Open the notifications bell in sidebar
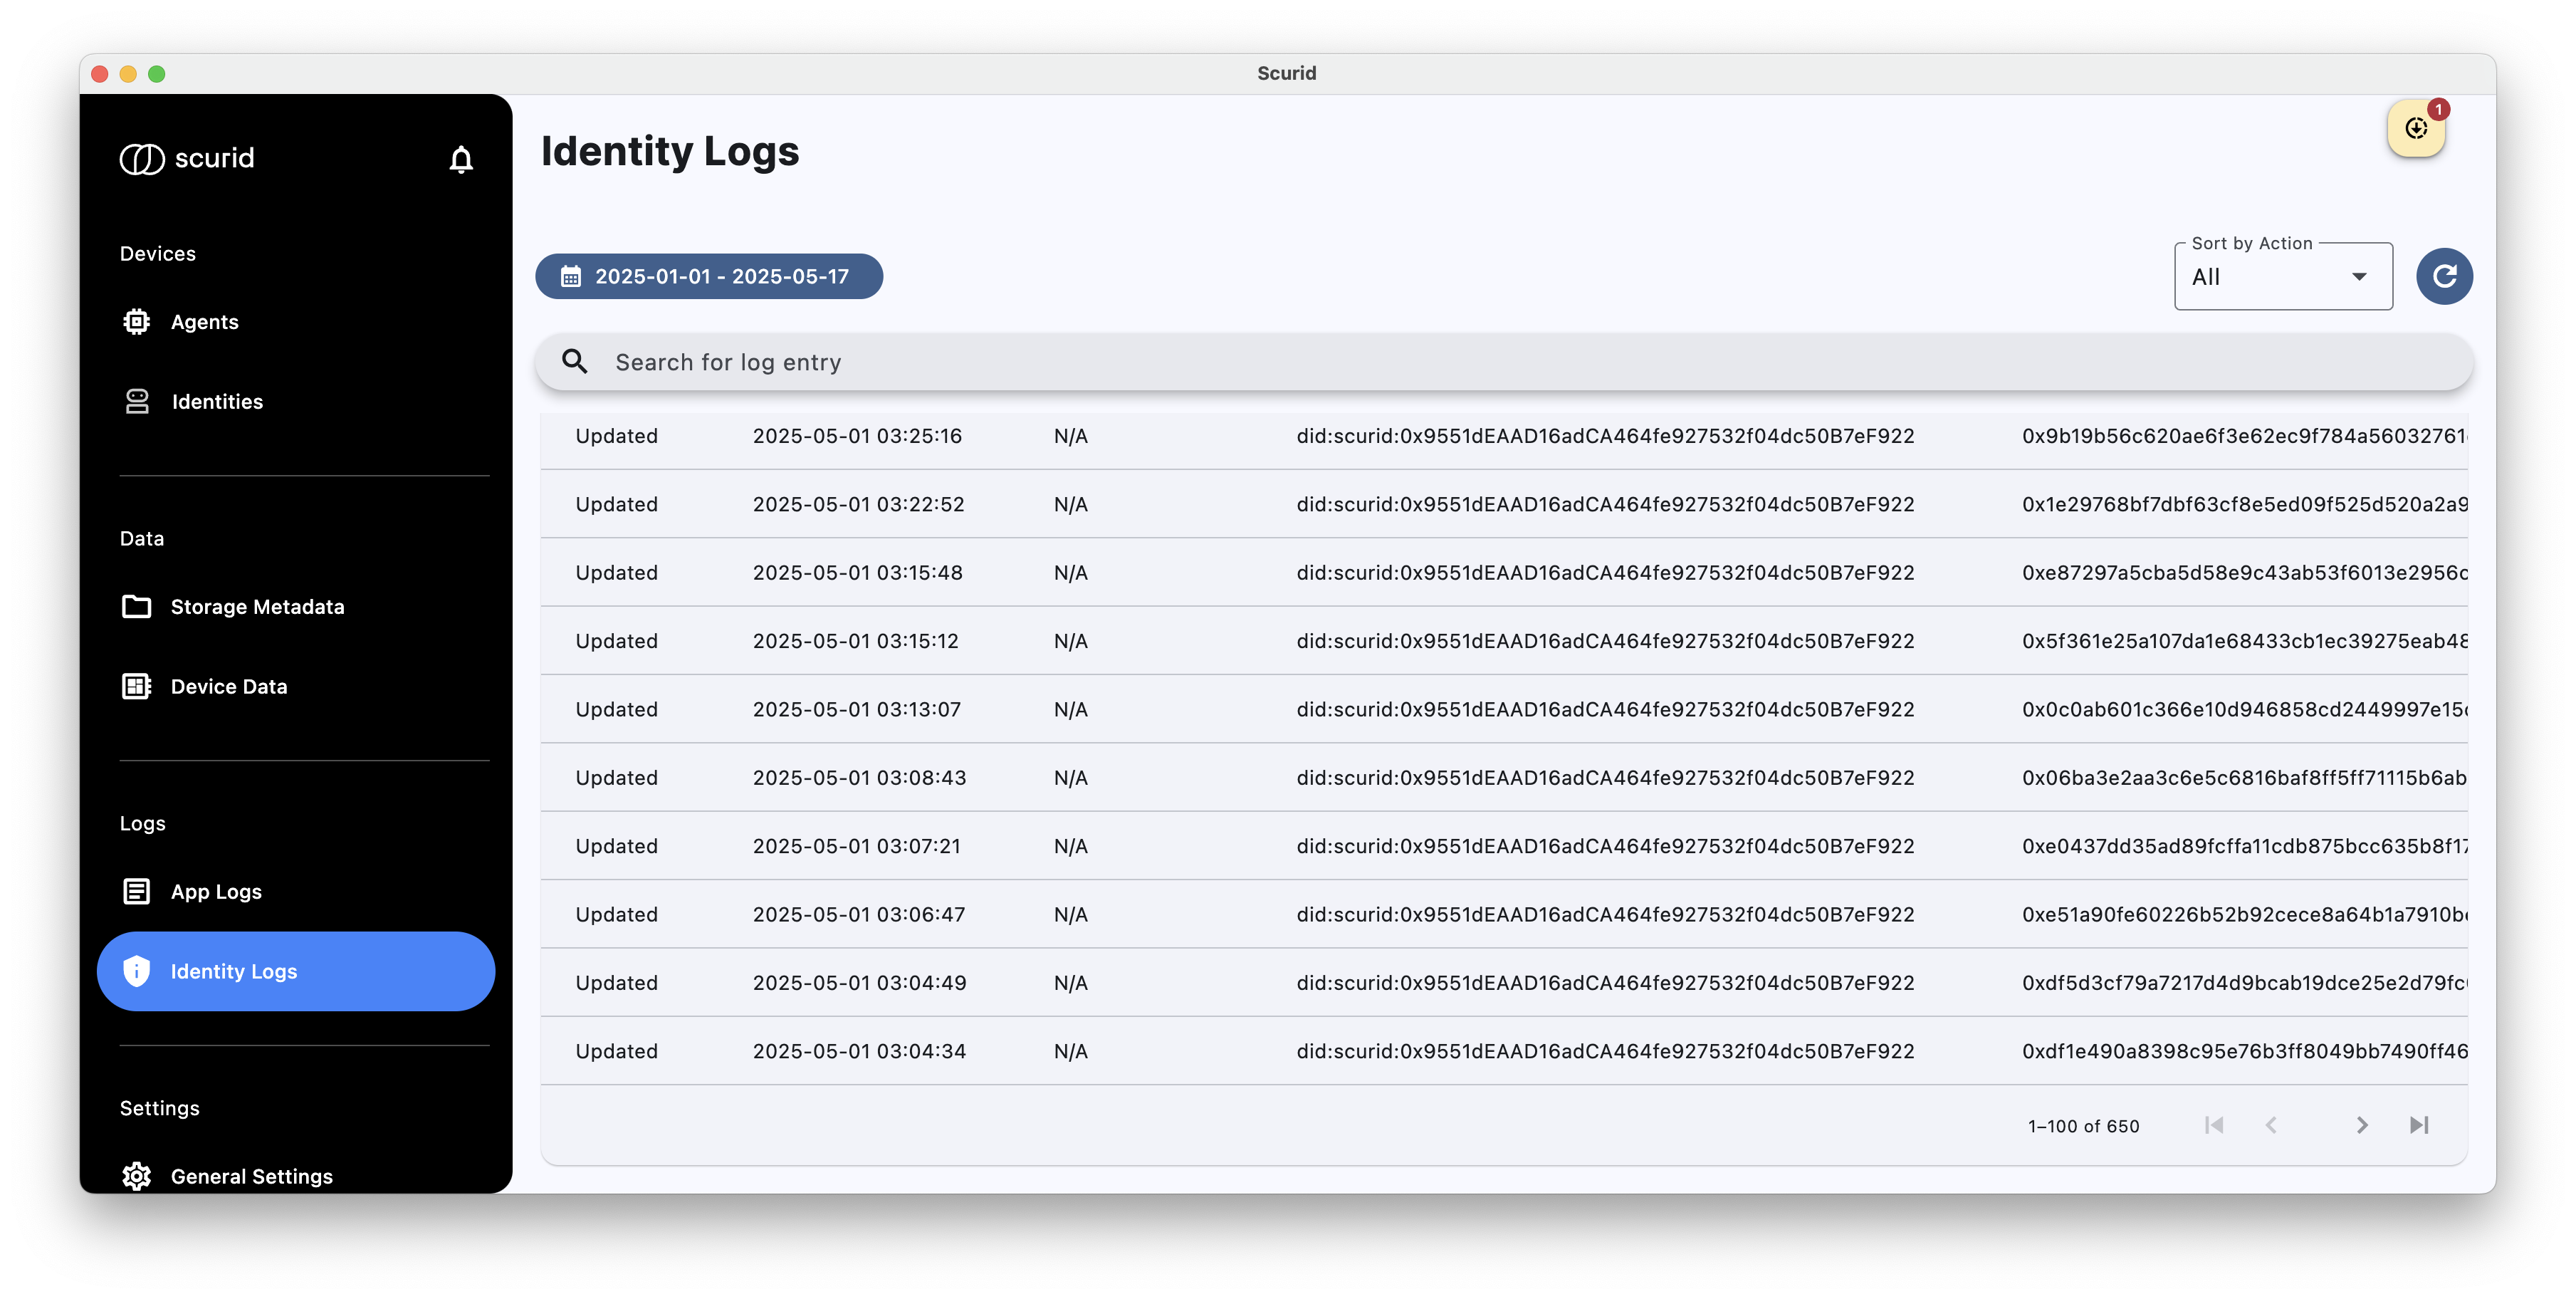The width and height of the screenshot is (2576, 1299). pos(461,159)
